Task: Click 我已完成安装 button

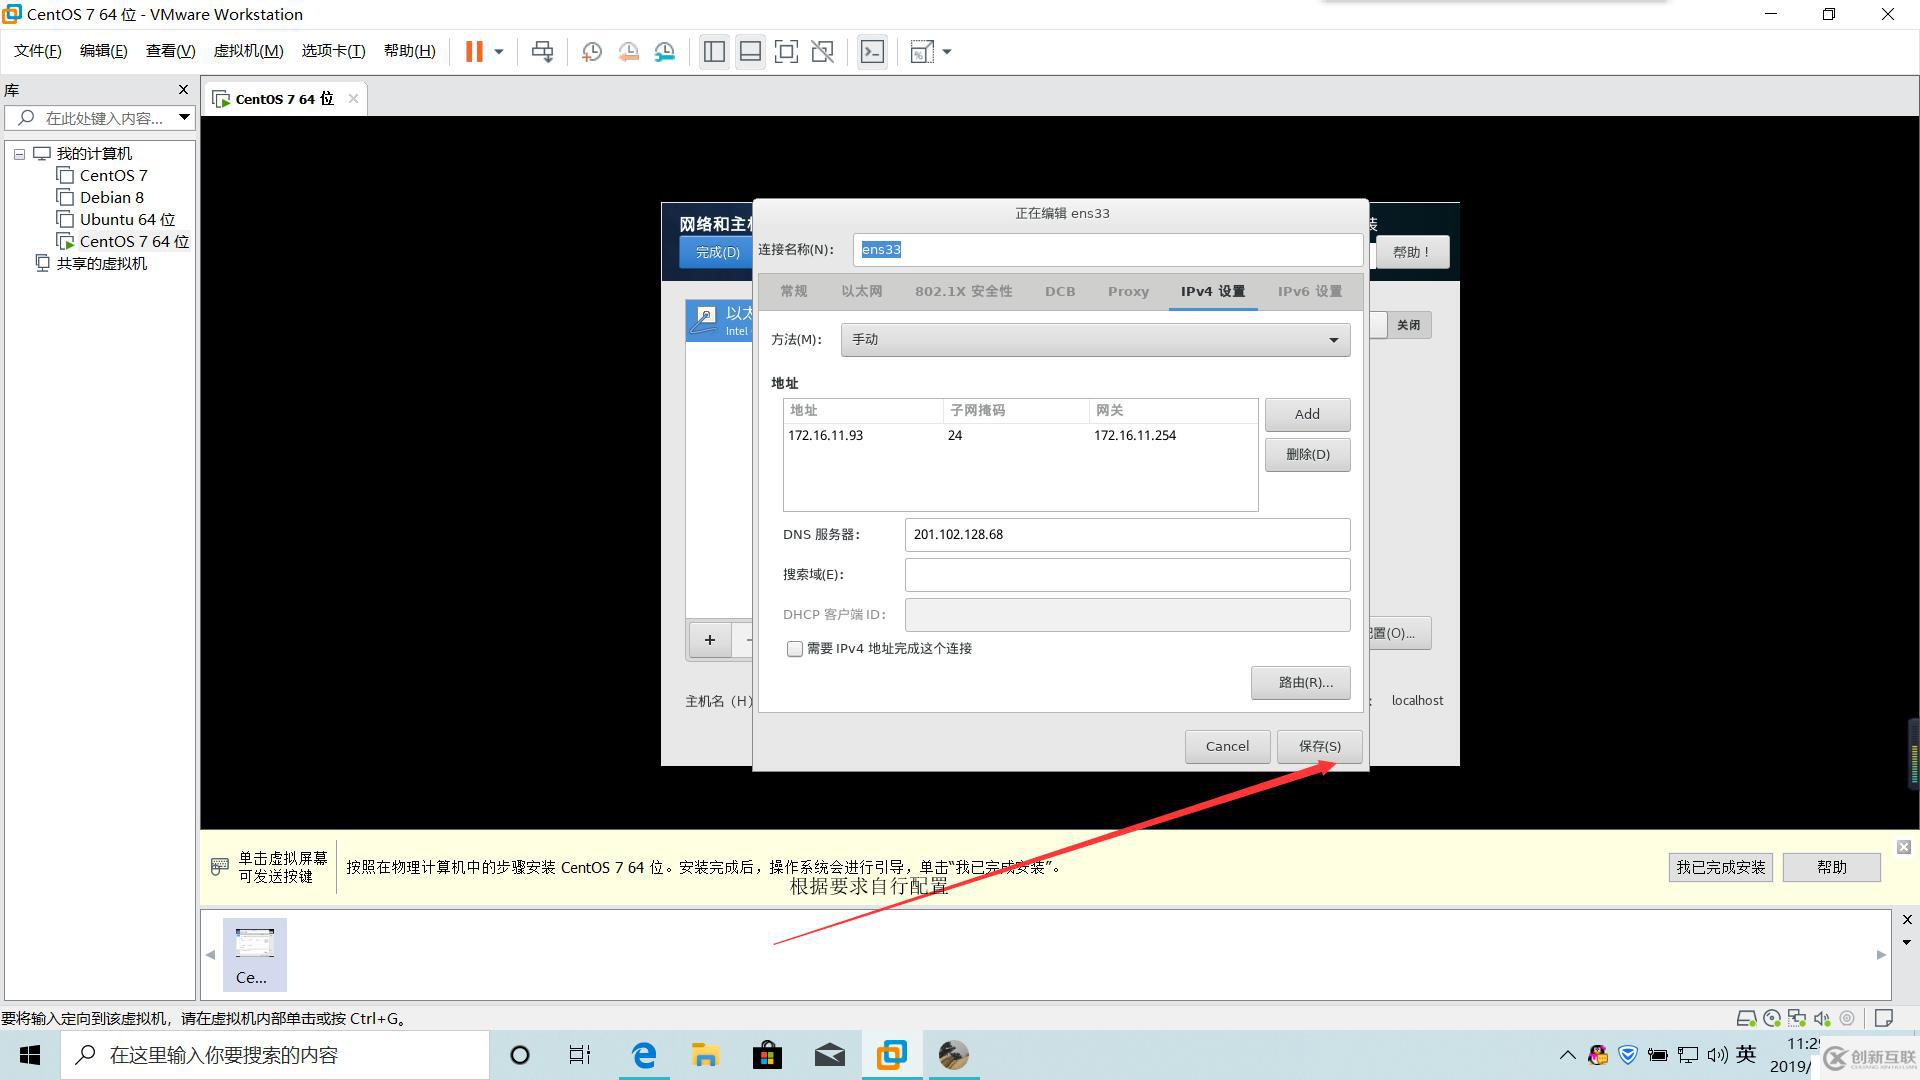Action: [x=1720, y=867]
